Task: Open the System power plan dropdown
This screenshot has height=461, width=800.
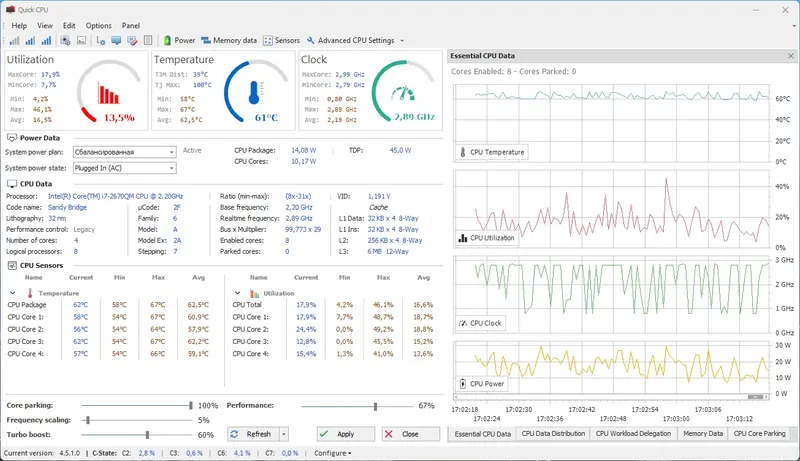Action: pos(124,152)
